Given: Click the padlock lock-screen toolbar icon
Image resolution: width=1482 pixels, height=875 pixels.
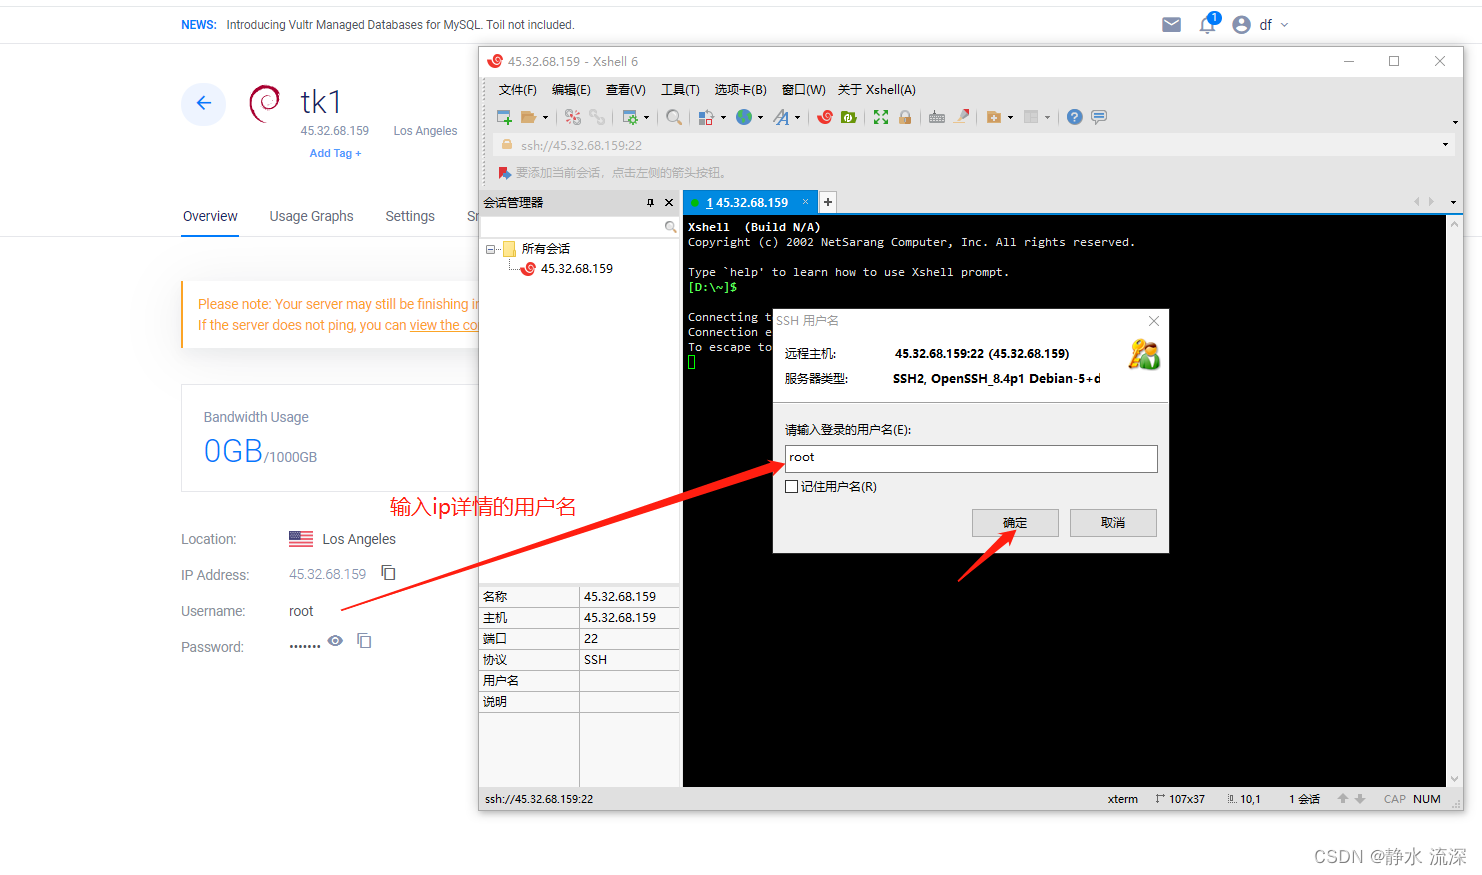Looking at the screenshot, I should (x=905, y=117).
